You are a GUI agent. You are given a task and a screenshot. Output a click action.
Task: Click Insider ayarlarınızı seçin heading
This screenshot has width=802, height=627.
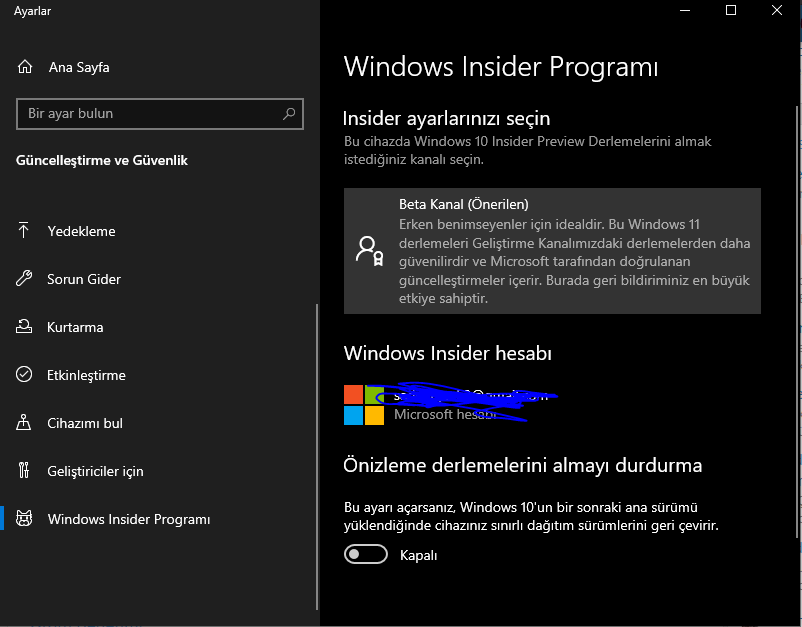tap(447, 119)
